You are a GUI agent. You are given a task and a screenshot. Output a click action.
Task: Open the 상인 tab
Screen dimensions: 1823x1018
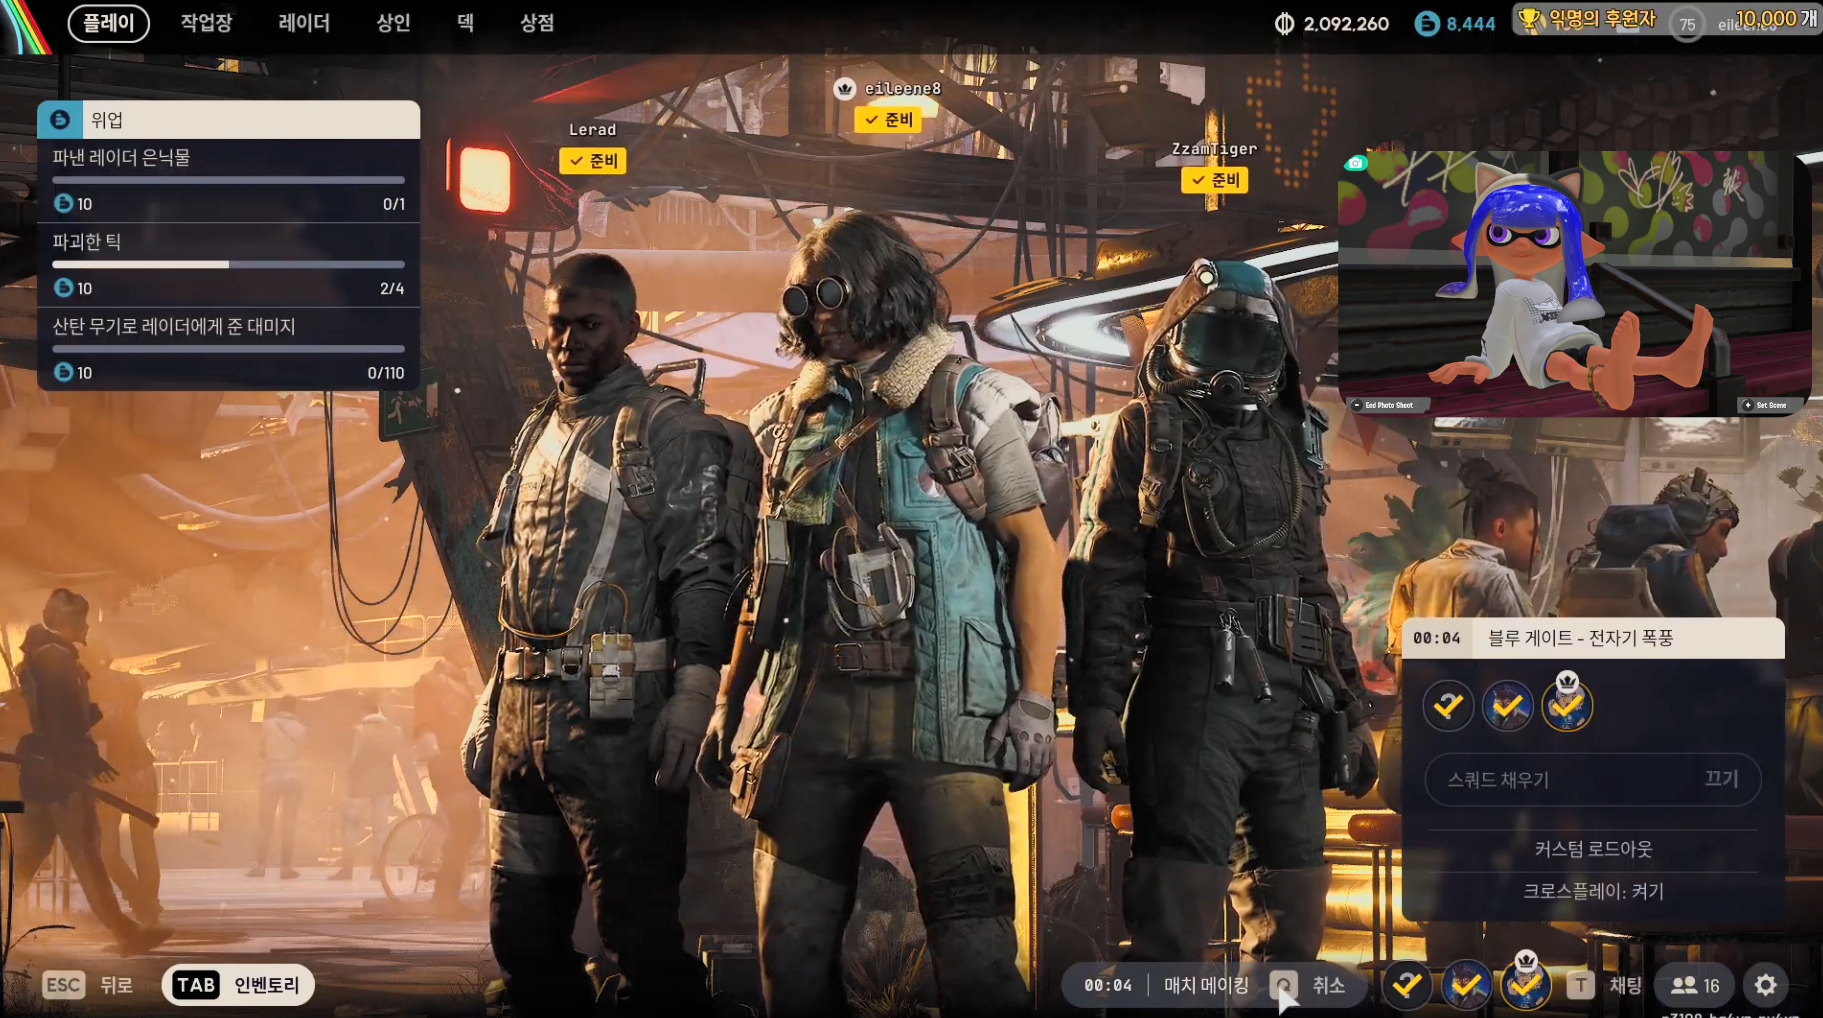[393, 23]
